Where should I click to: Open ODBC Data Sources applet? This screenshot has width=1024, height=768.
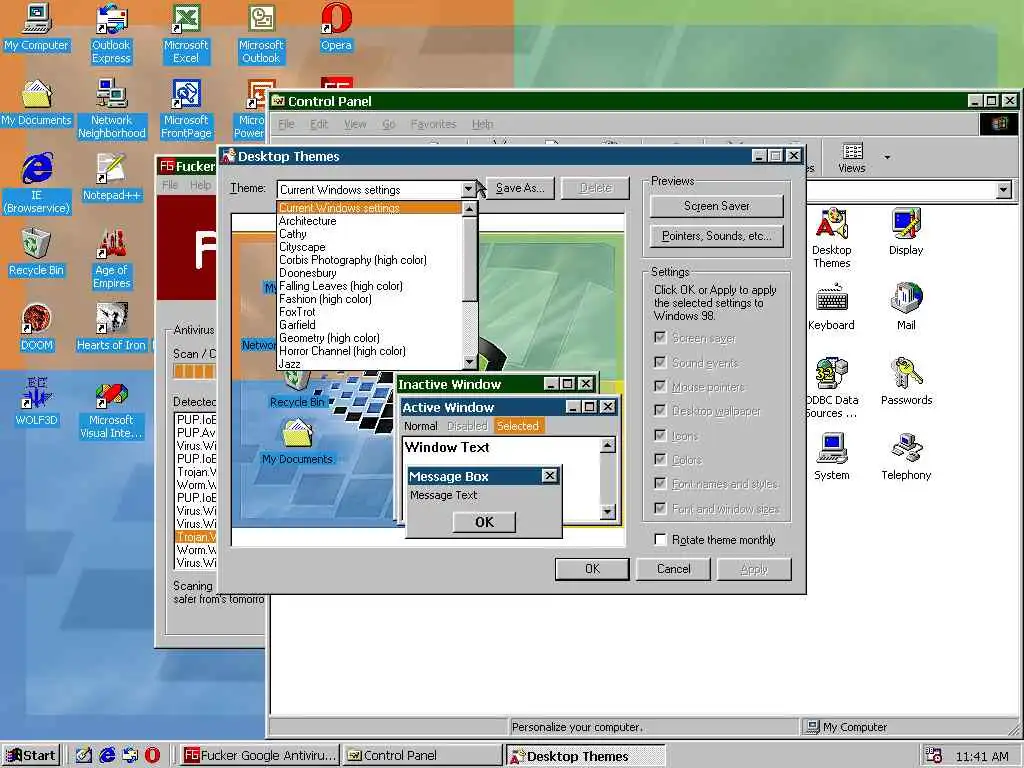(x=831, y=389)
